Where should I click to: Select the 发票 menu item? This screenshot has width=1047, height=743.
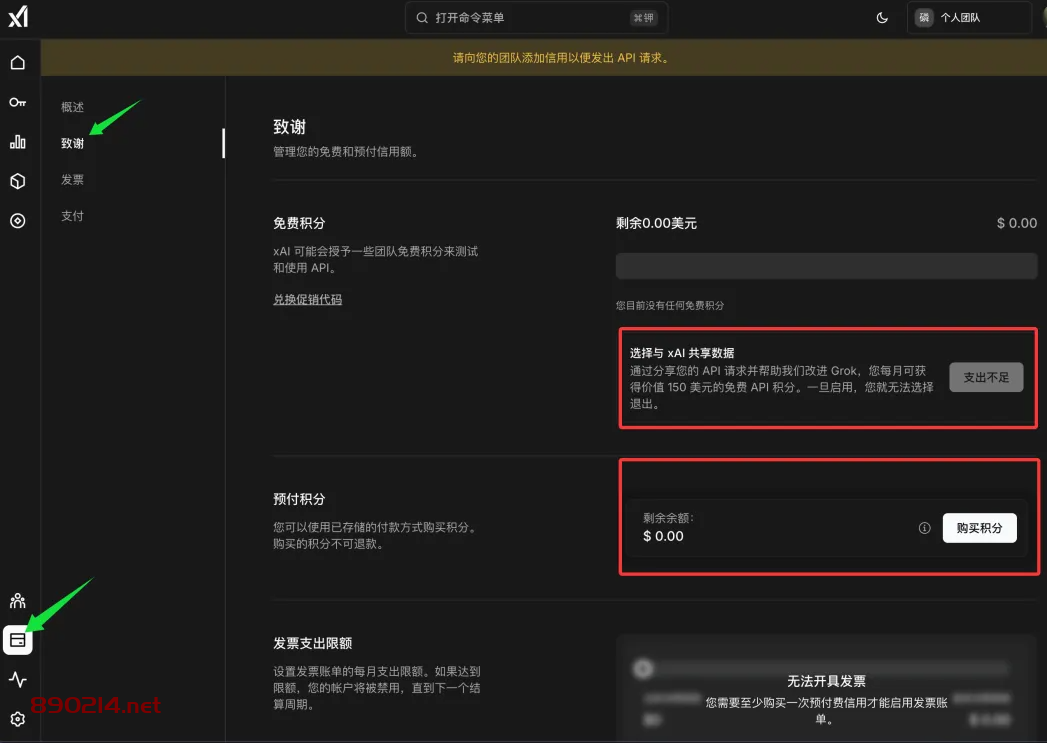pyautogui.click(x=73, y=180)
